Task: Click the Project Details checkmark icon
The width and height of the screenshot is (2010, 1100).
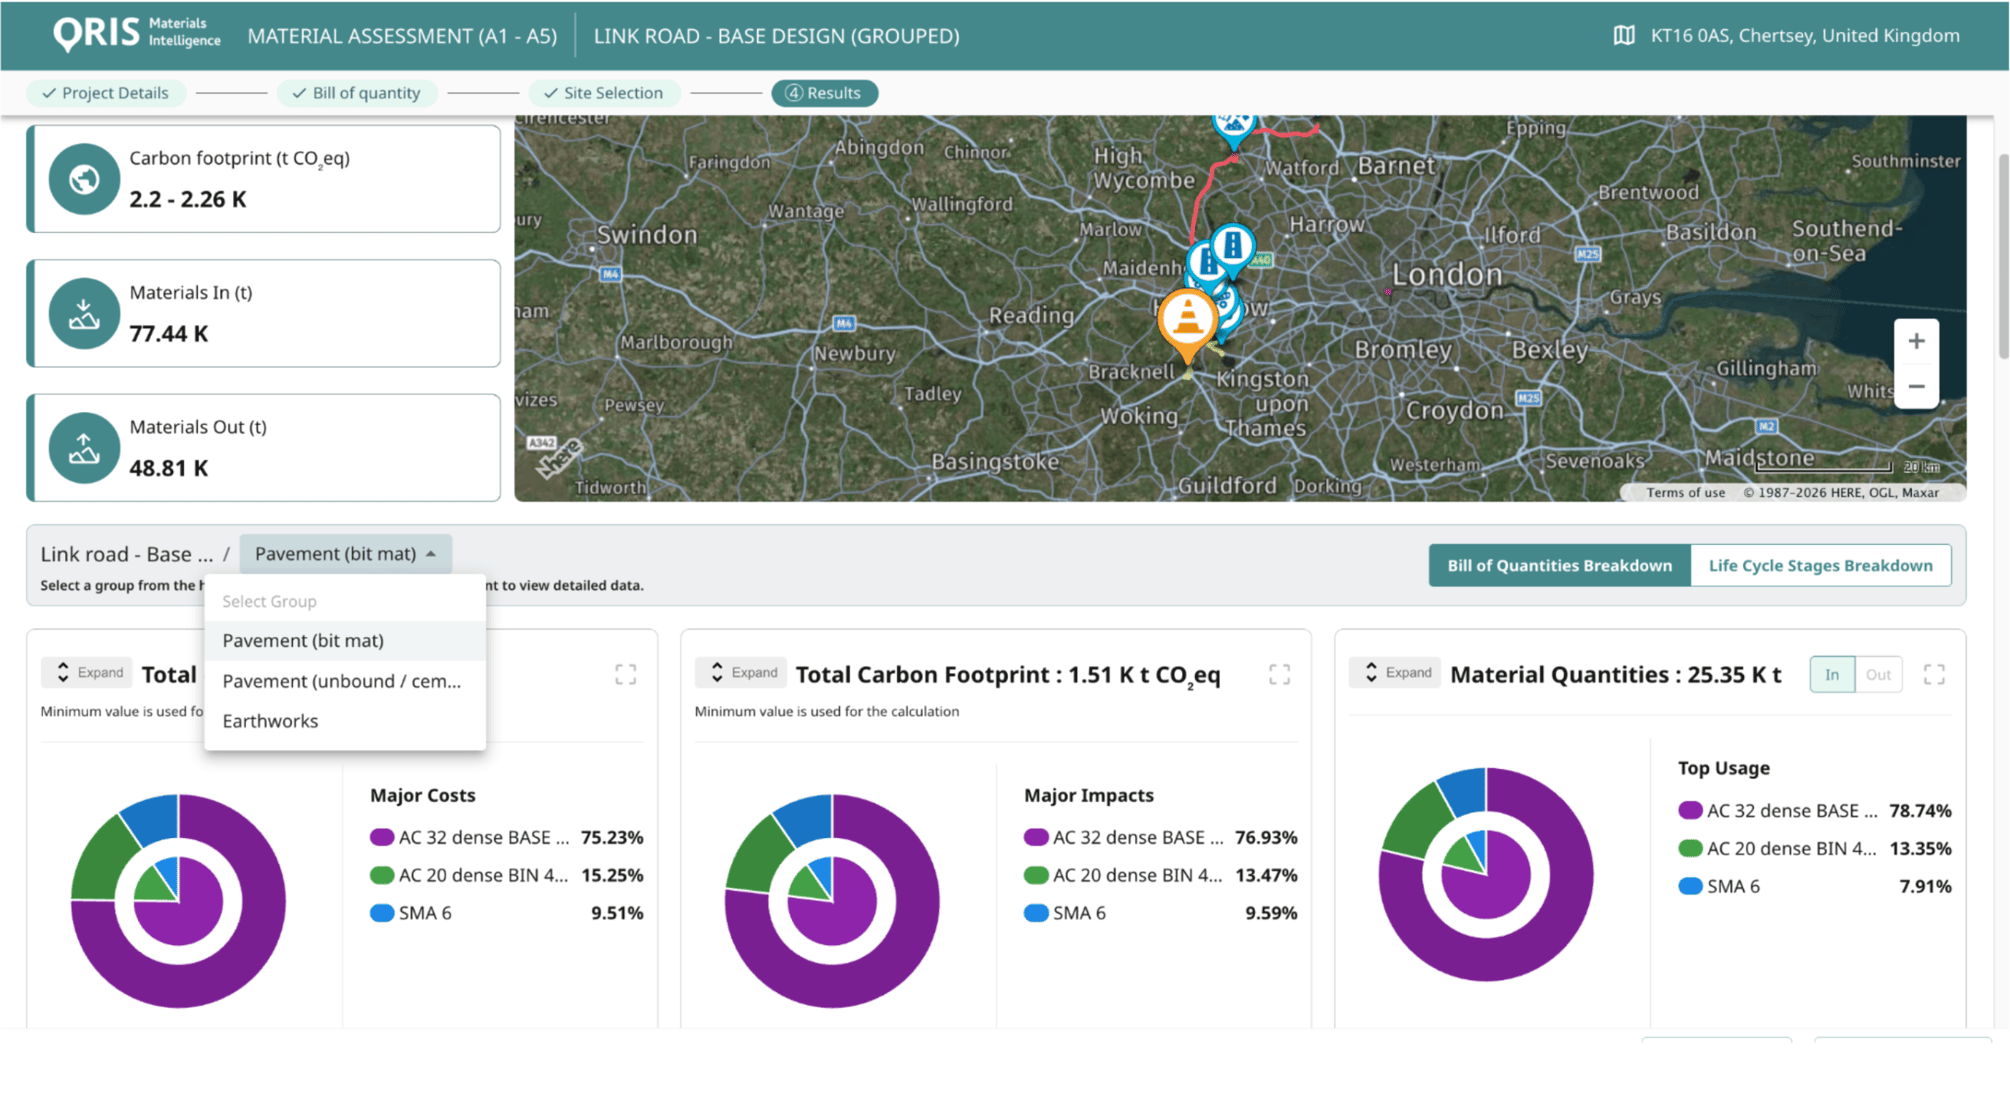Action: pos(48,93)
